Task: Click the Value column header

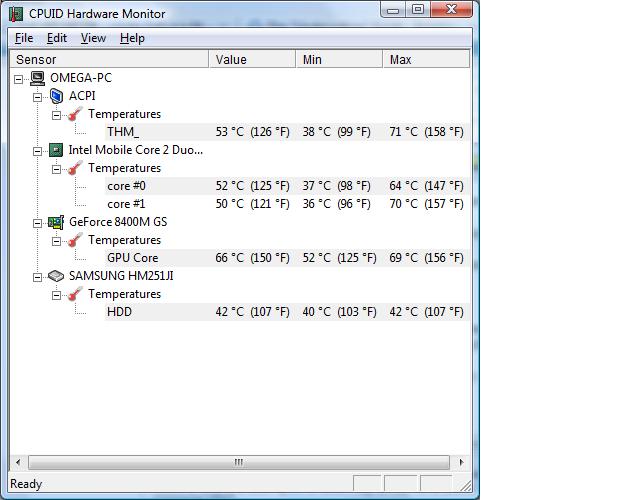Action: tap(252, 60)
